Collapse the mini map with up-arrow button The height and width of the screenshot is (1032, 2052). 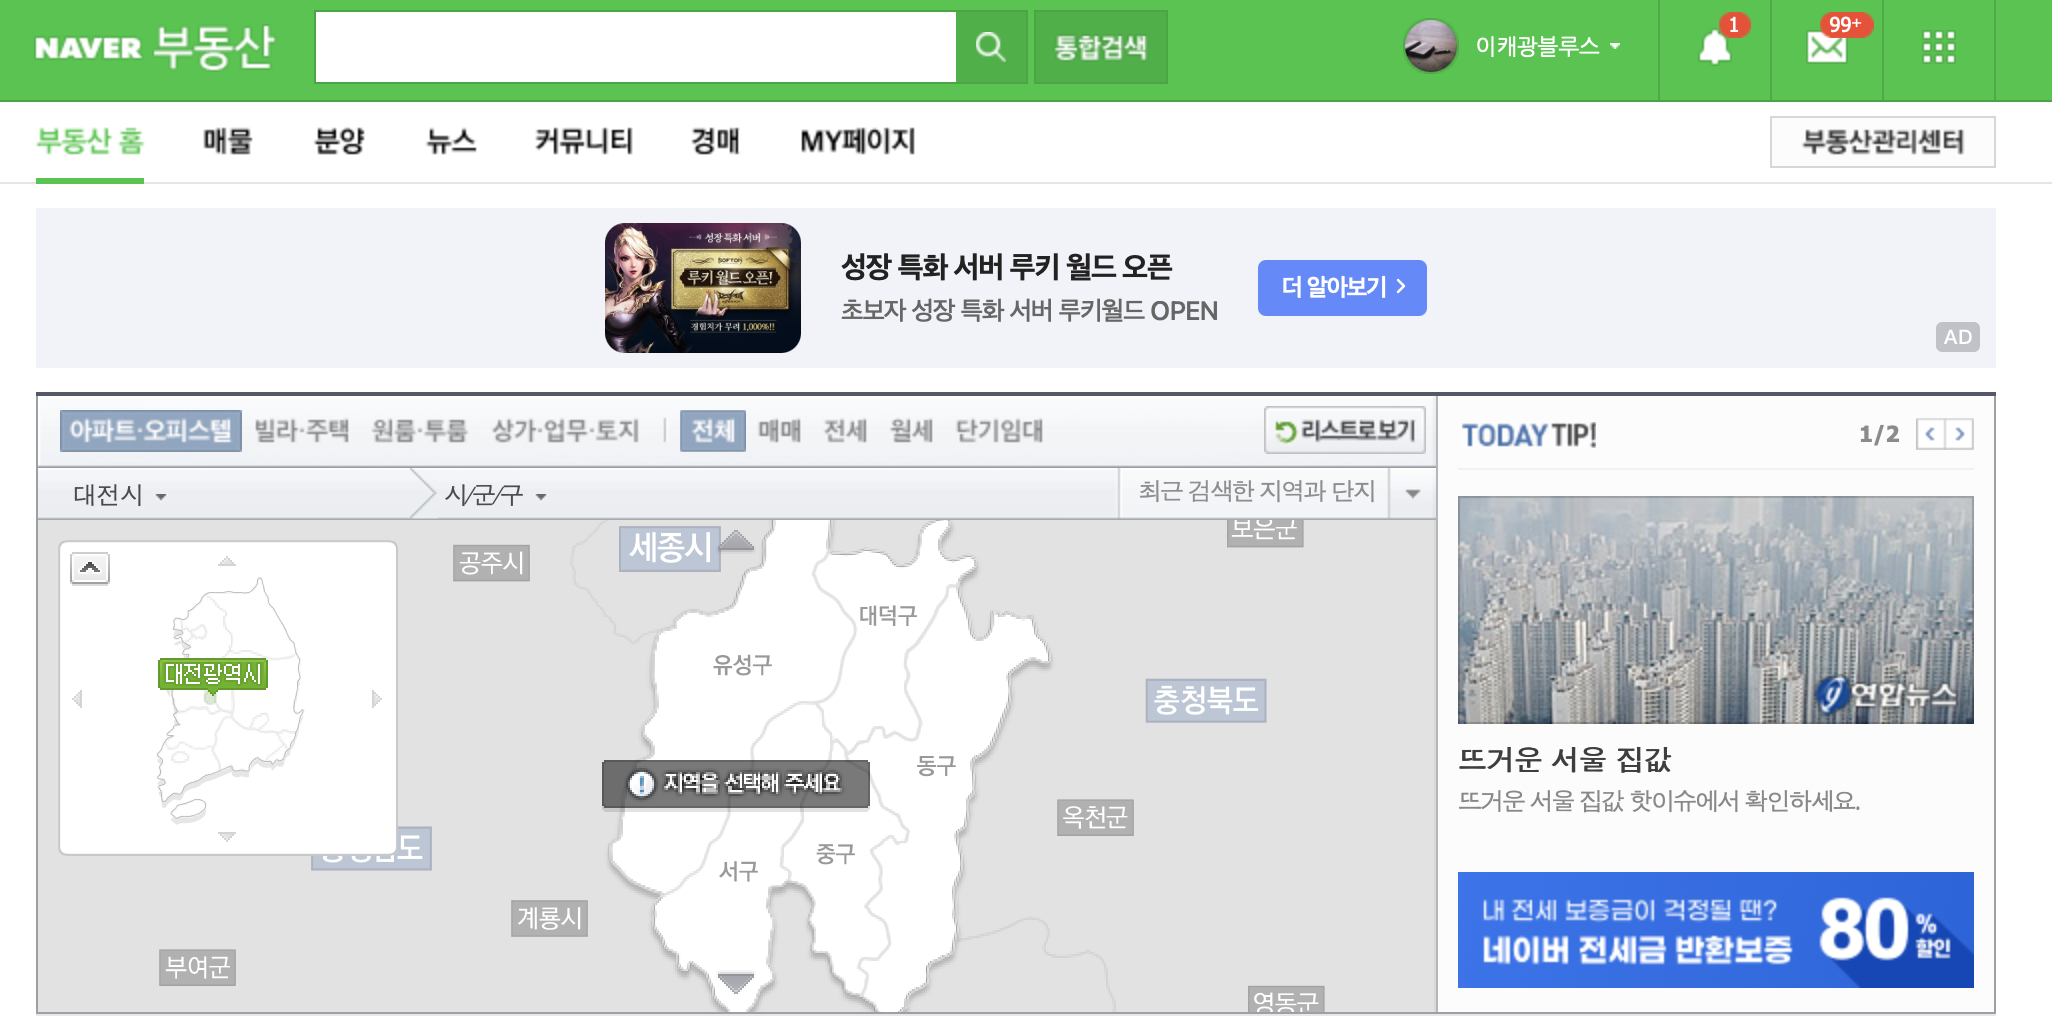[x=90, y=568]
